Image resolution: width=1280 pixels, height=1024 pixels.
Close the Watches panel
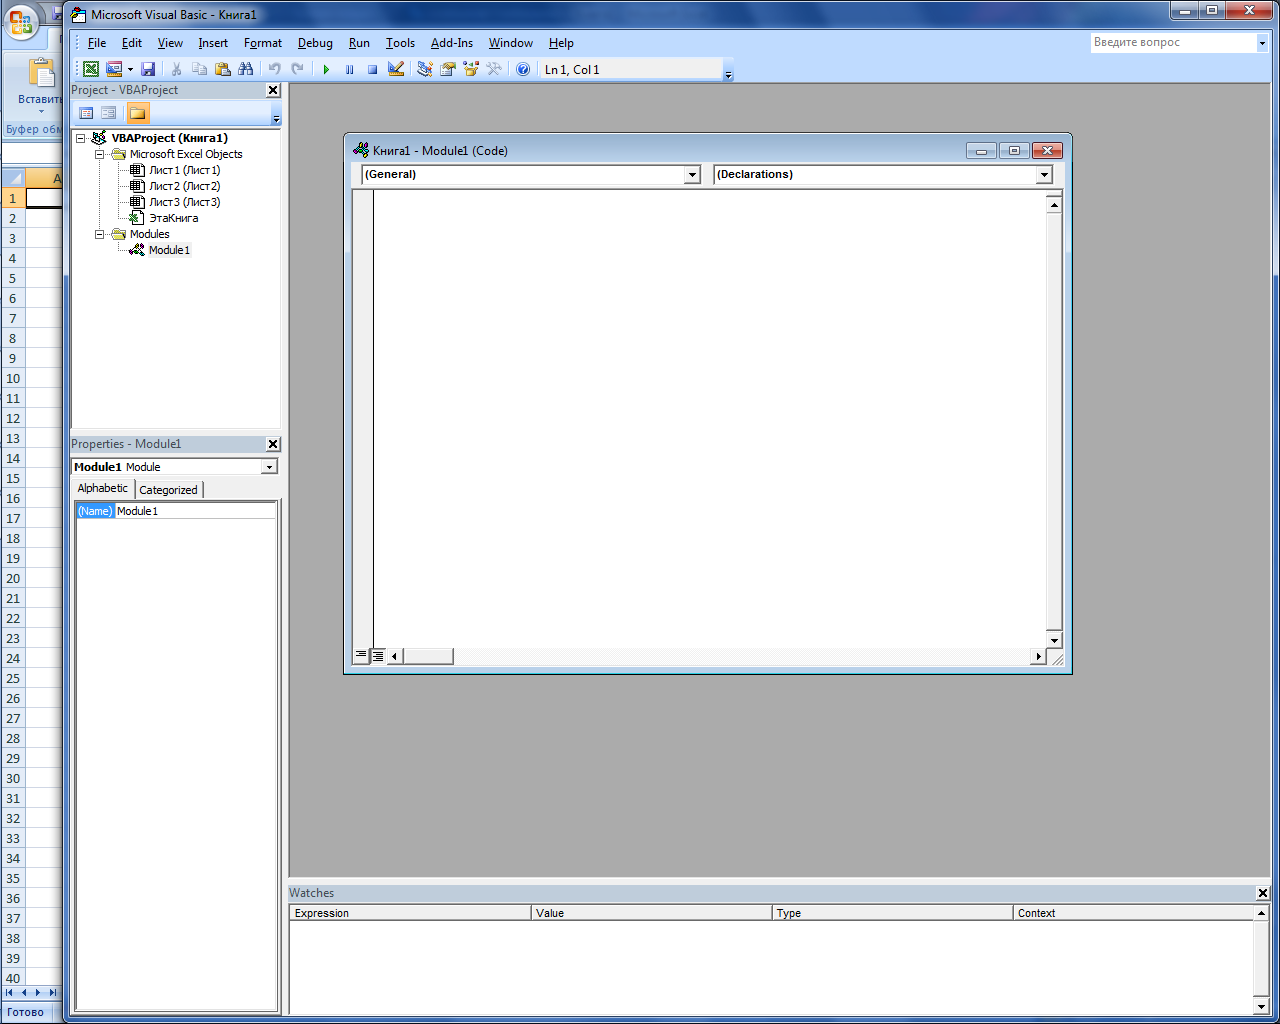click(x=1262, y=893)
